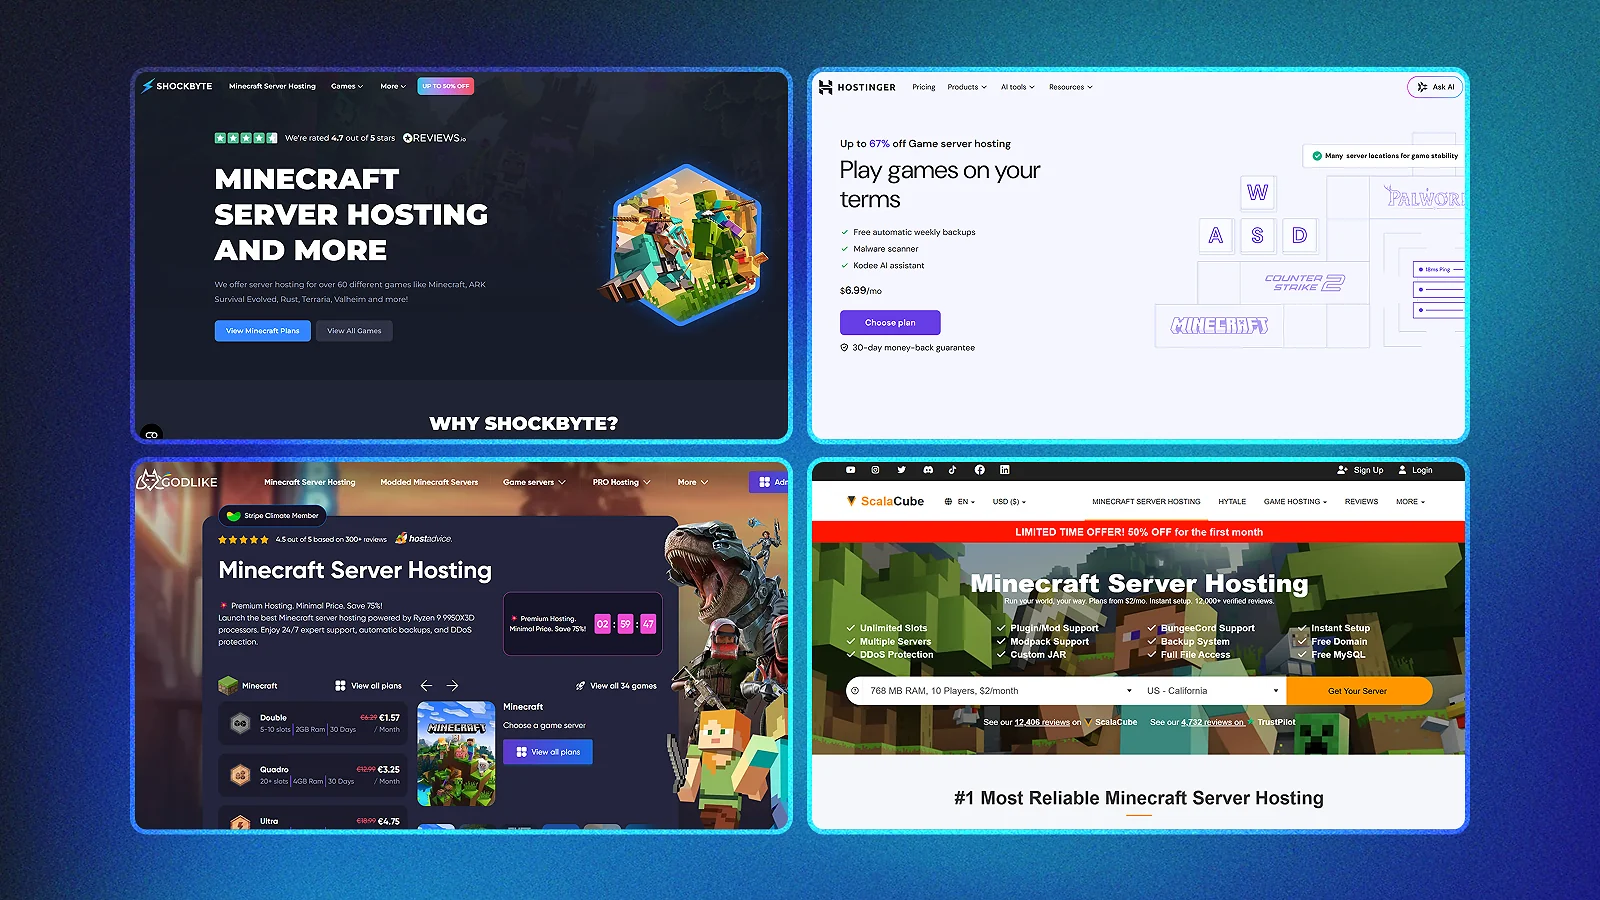Click the Quadro plan hexagon icon
1600x900 pixels.
[240, 775]
